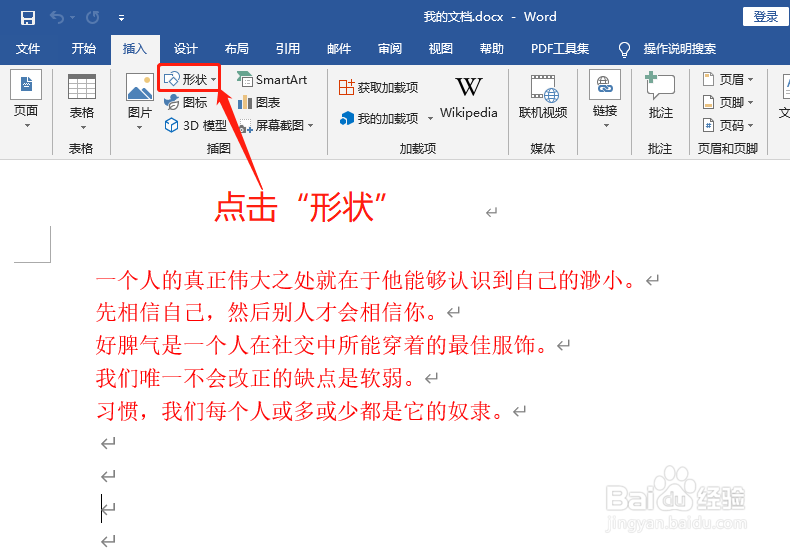The image size is (790, 550).
Task: Expand the 页眉 dropdown arrow
Action: 751,80
